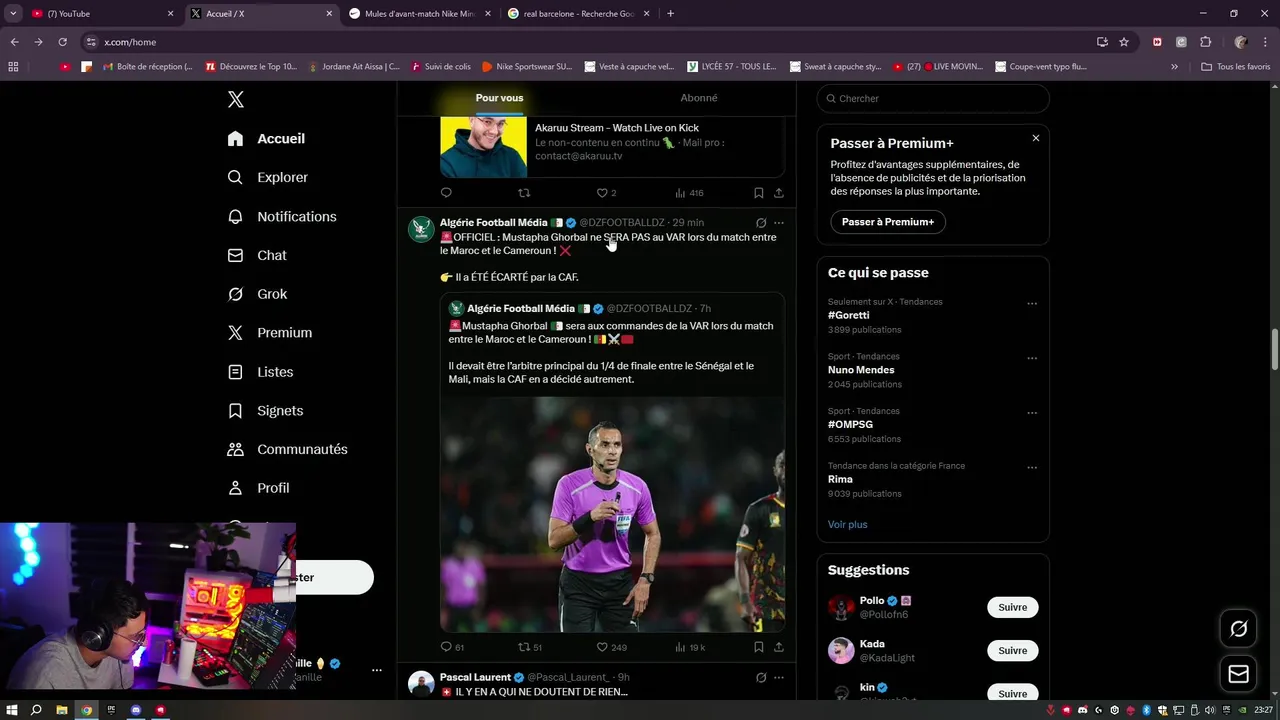Open the referee photo in quoted post
Viewport: 1280px width, 720px height.
(x=612, y=514)
